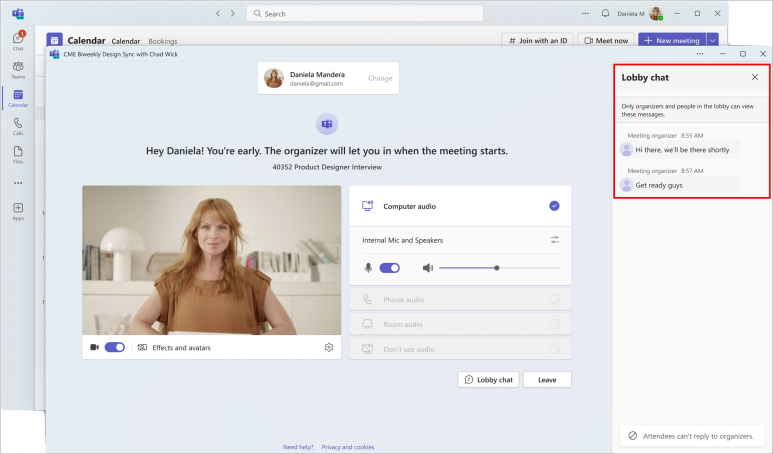Viewport: 773px width, 454px height.
Task: Open video settings gear icon
Action: tap(328, 347)
